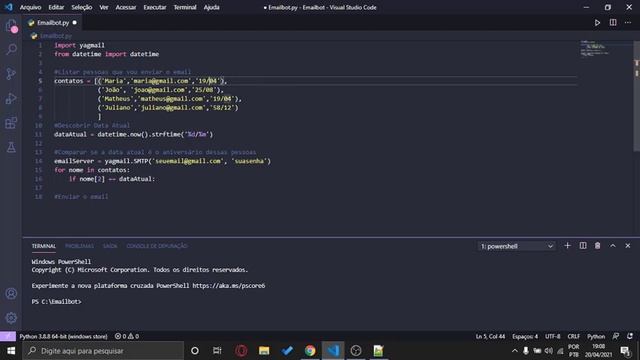Open the aka.ms/pscore6 link in terminal
Image resolution: width=640 pixels, height=360 pixels.
click(x=229, y=286)
